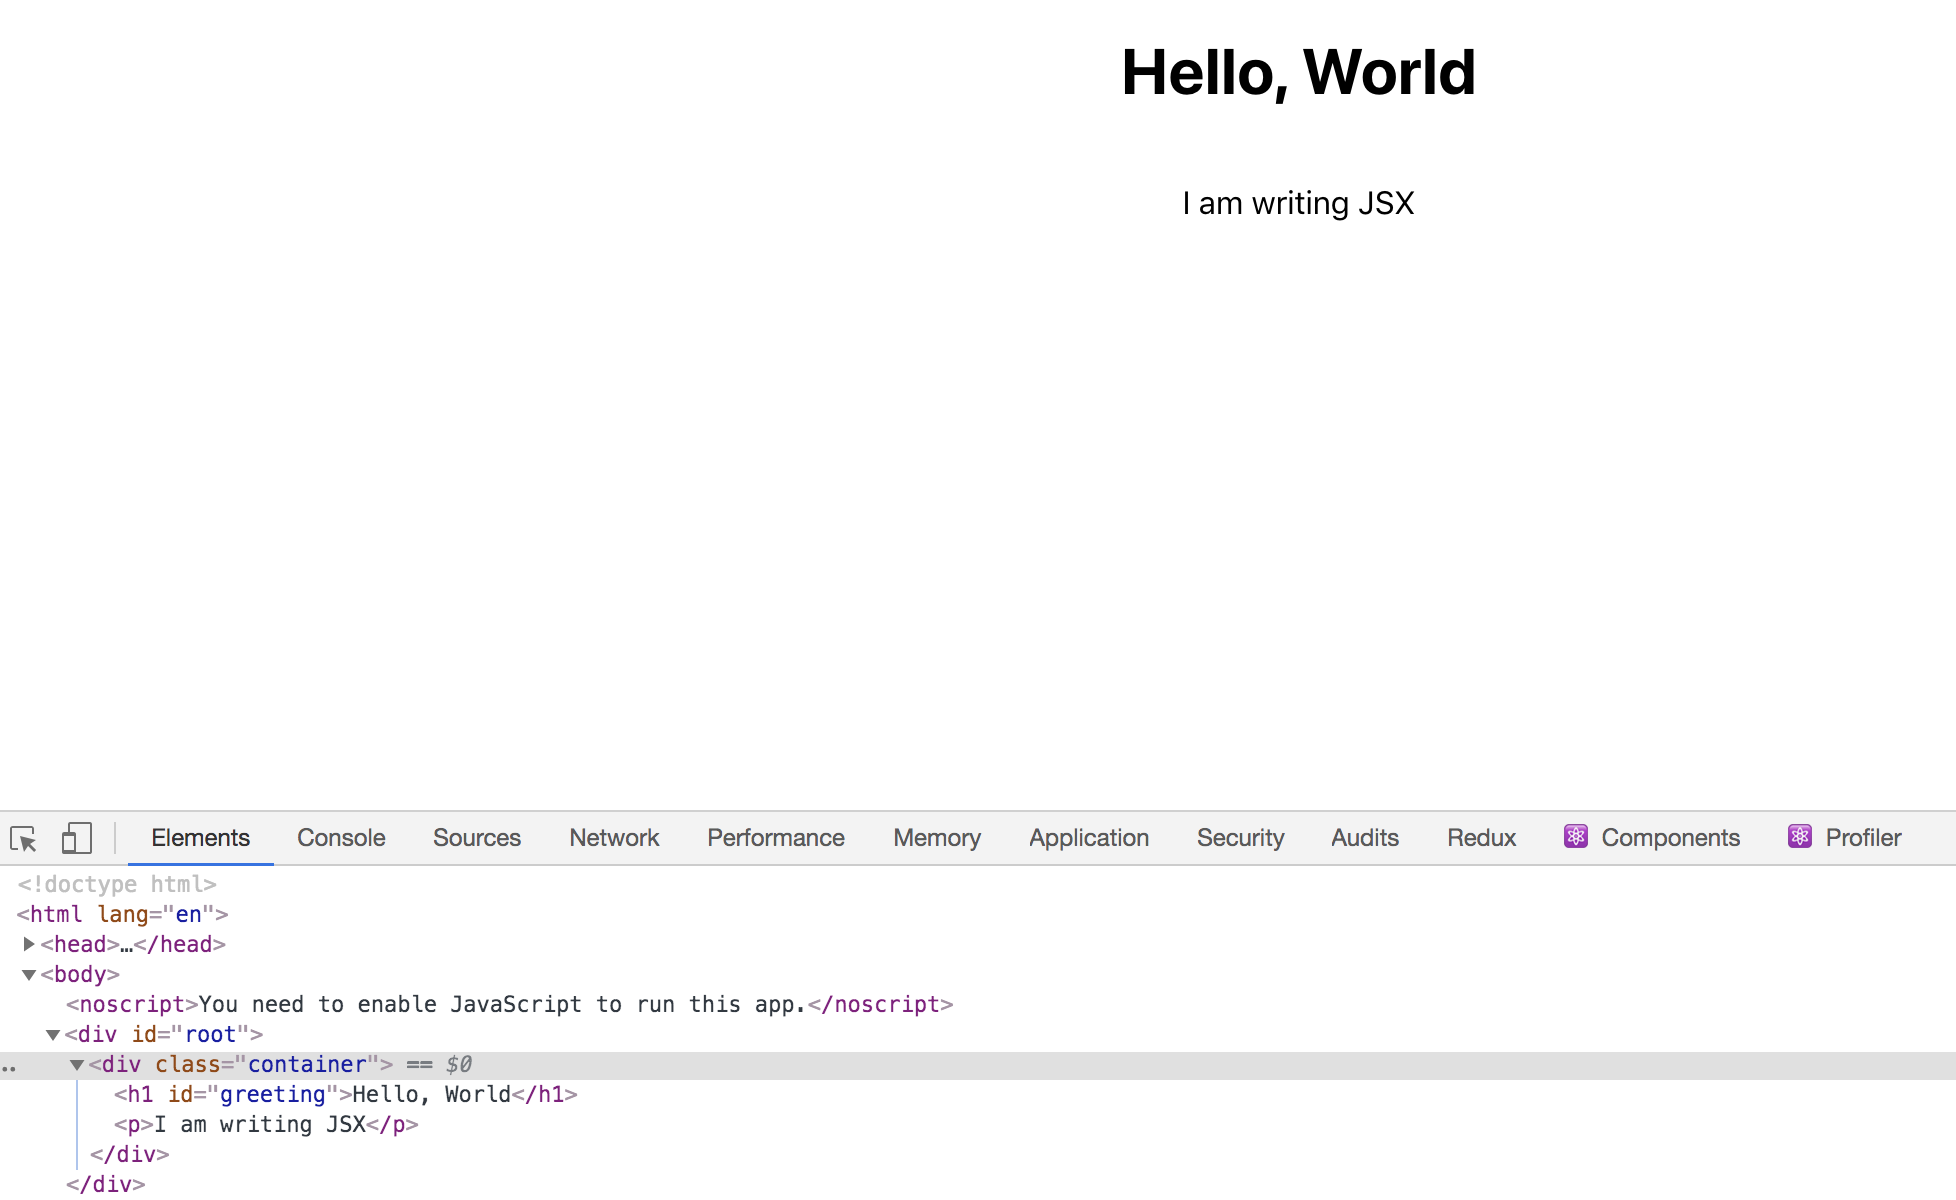Viewport: 1956px width, 1200px height.
Task: Click the ellipsis dots beside the selected row
Action: point(9,1066)
